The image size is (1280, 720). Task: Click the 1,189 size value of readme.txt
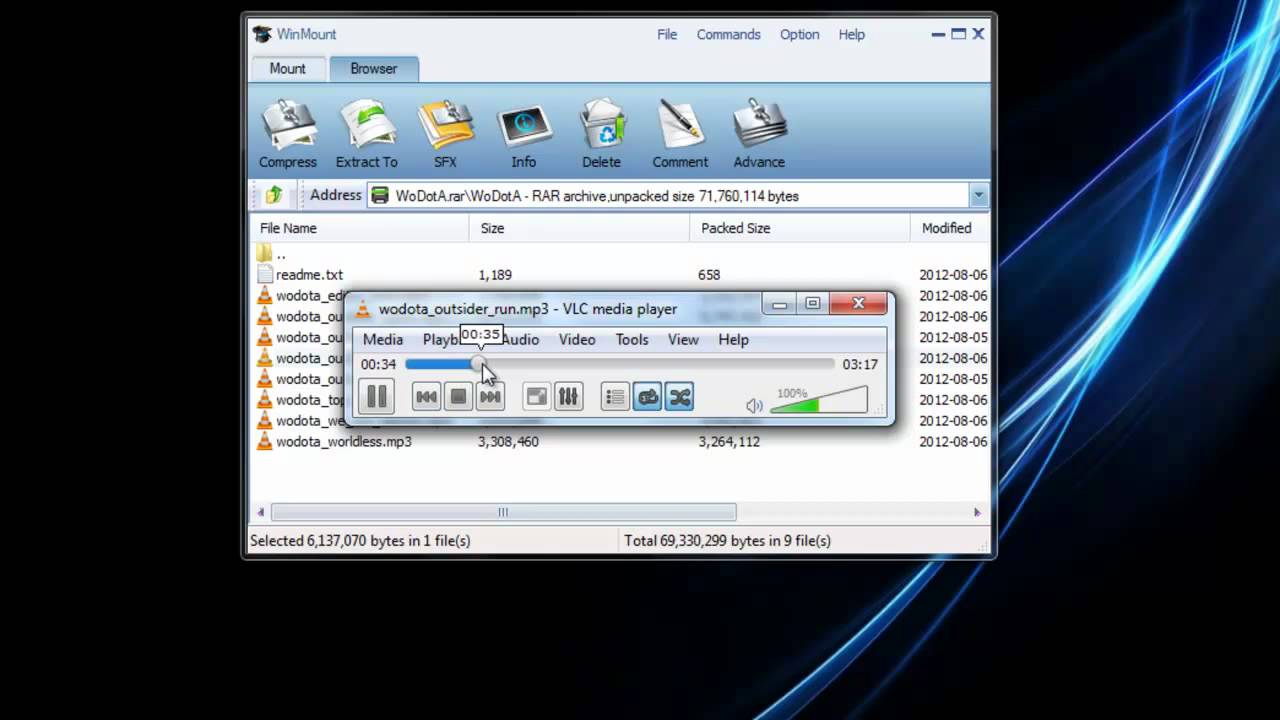point(495,274)
